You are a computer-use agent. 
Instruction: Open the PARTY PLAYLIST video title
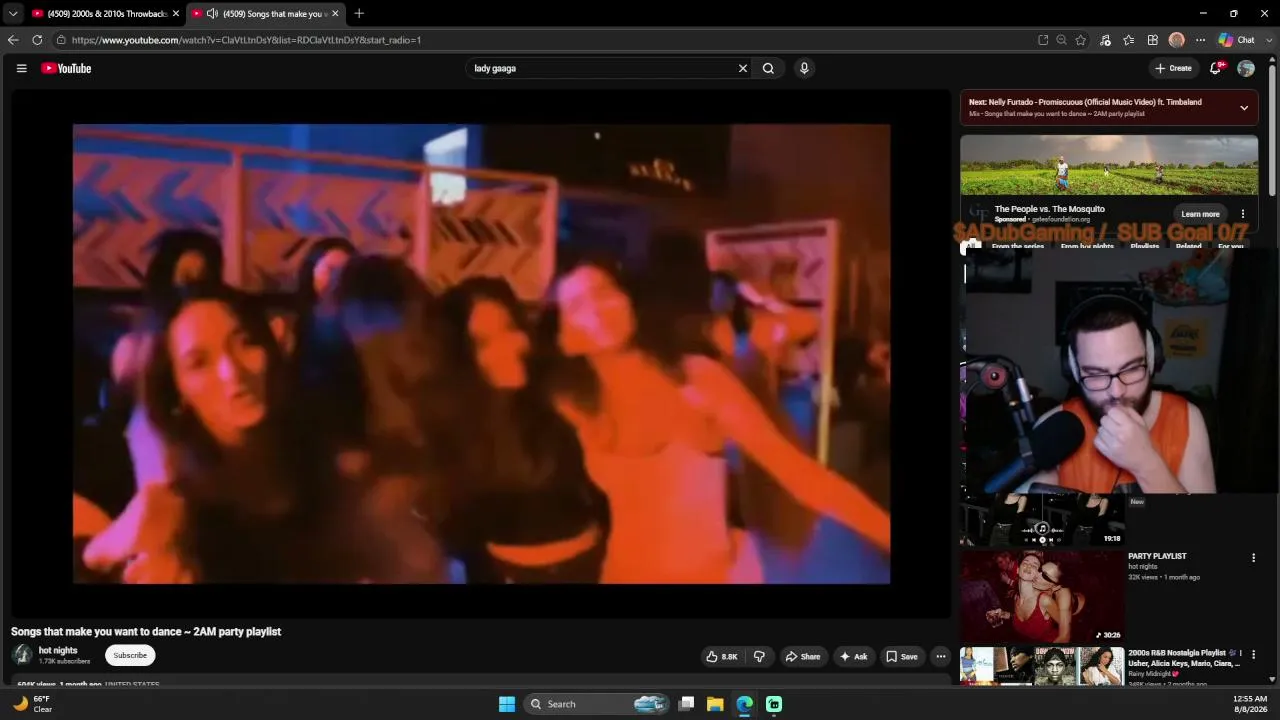1157,556
